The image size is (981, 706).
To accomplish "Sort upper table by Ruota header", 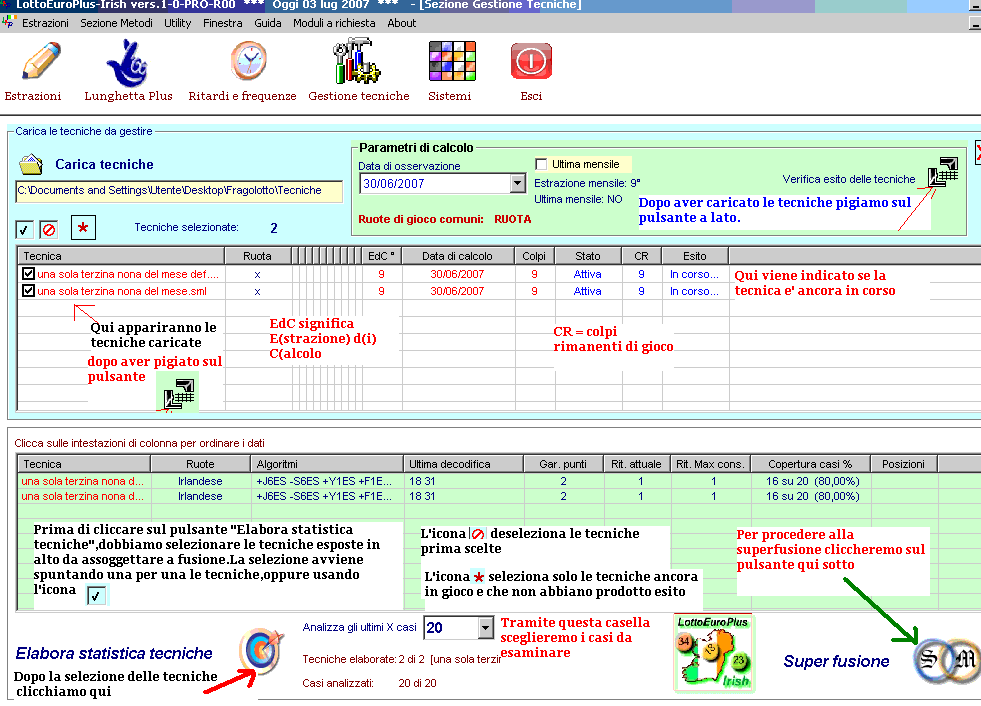I will [x=258, y=256].
